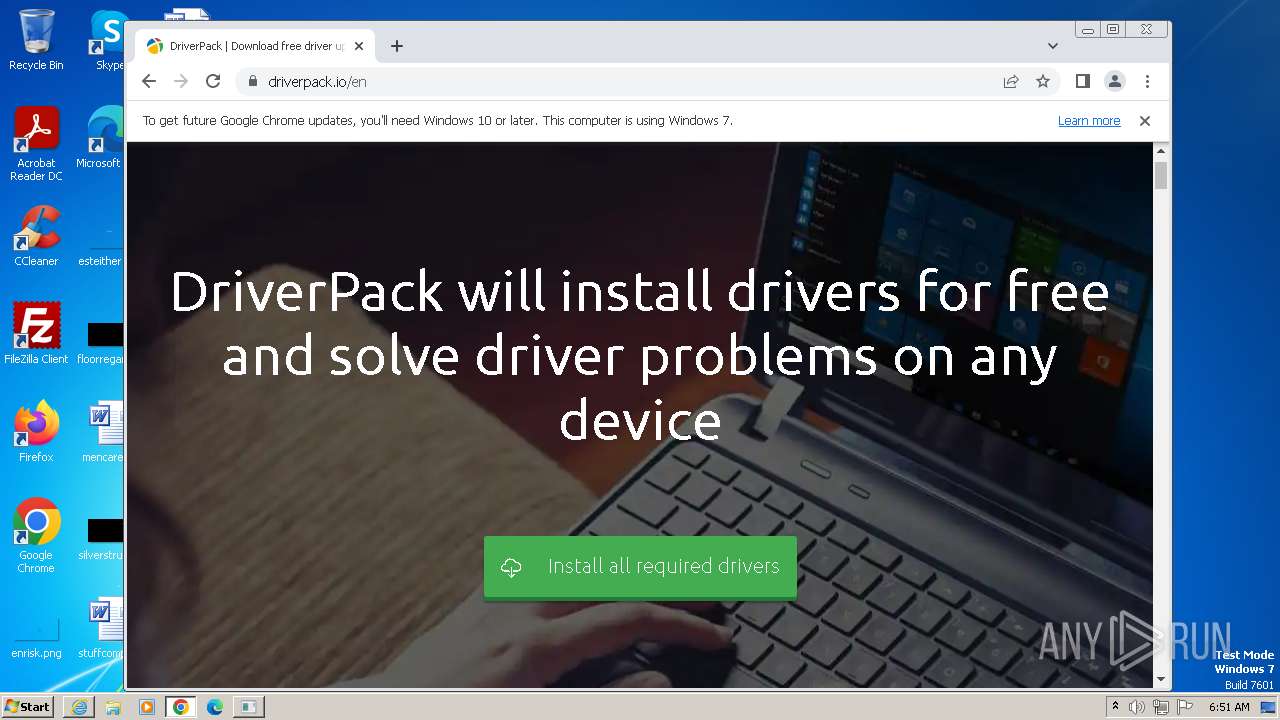Click the padlock site info icon

tap(252, 81)
